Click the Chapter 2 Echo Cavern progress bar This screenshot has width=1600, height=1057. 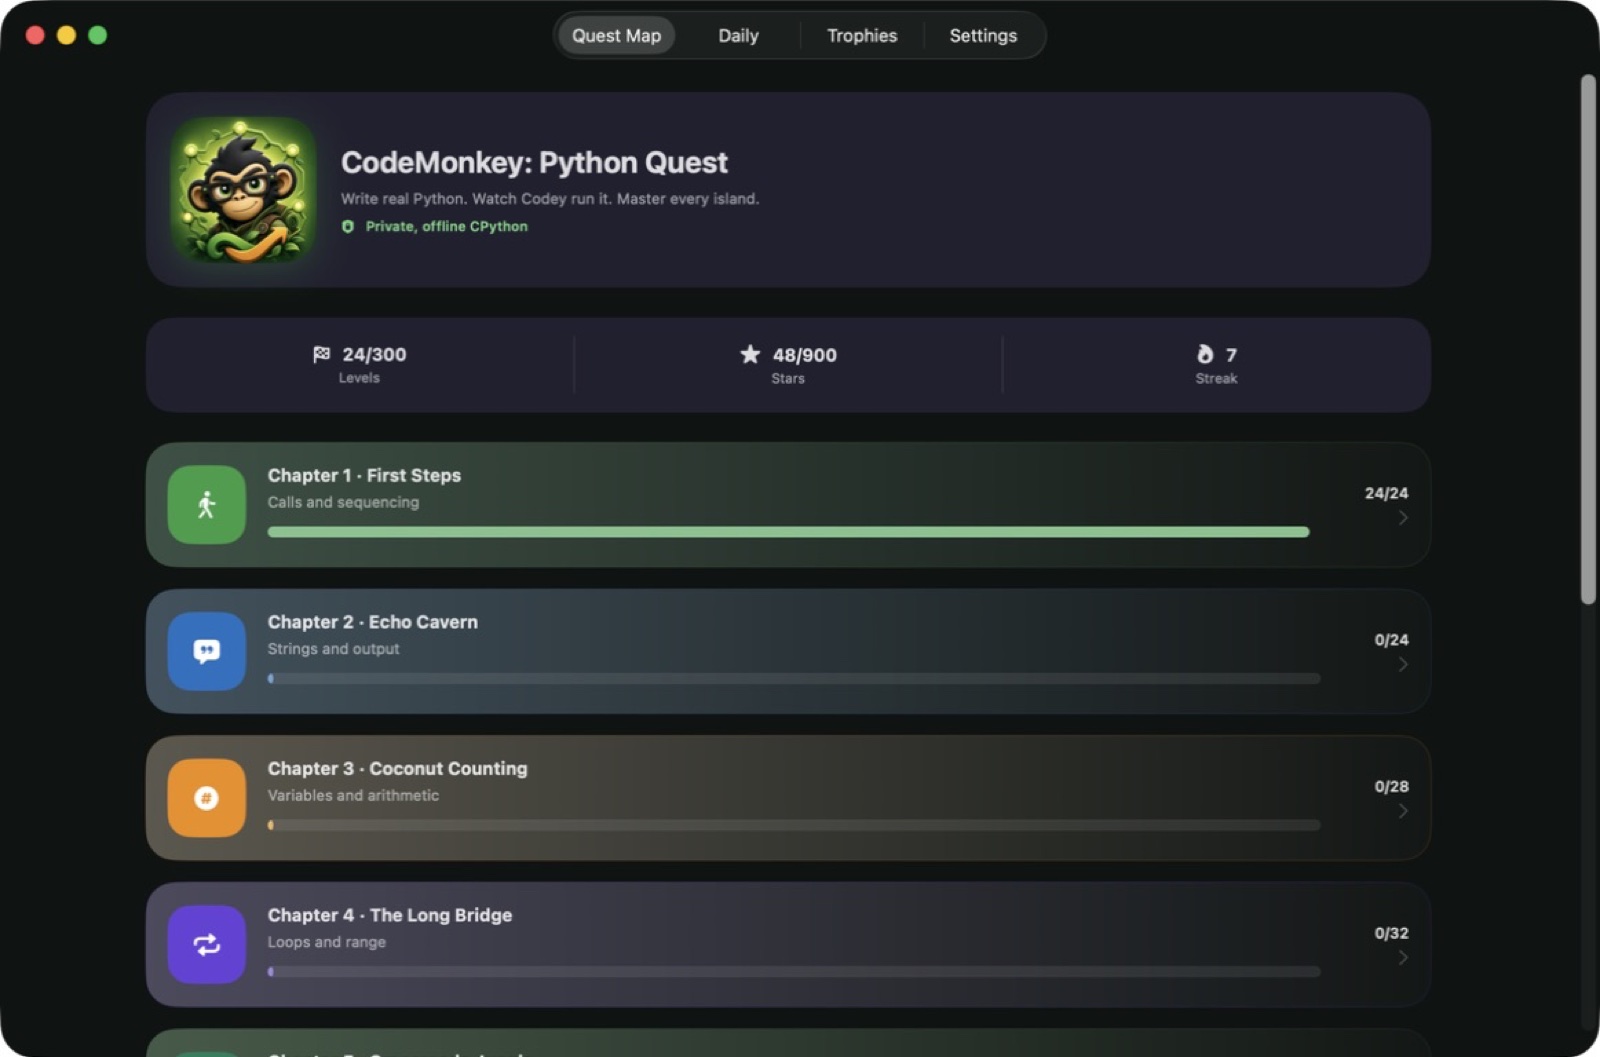point(794,679)
